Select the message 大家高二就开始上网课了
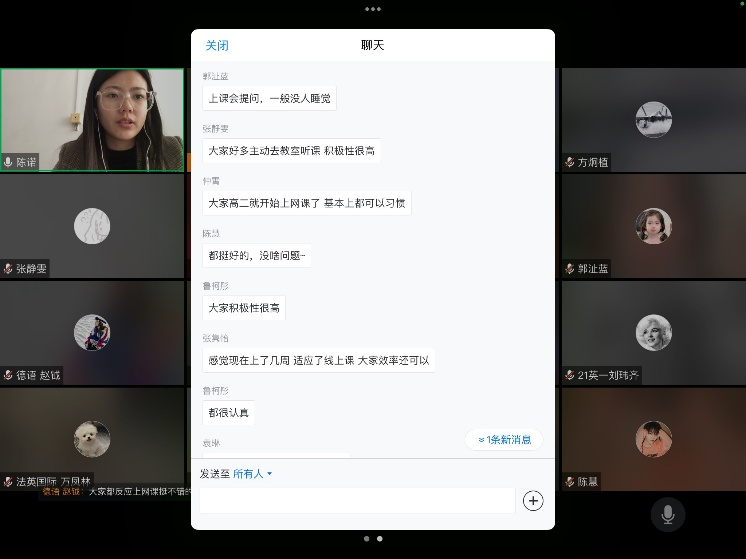 (307, 203)
